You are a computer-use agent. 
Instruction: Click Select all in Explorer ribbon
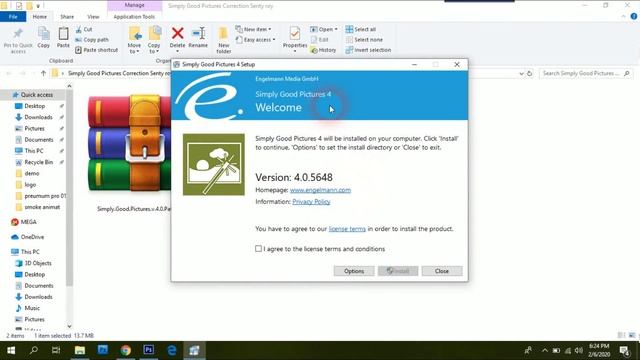[360, 29]
